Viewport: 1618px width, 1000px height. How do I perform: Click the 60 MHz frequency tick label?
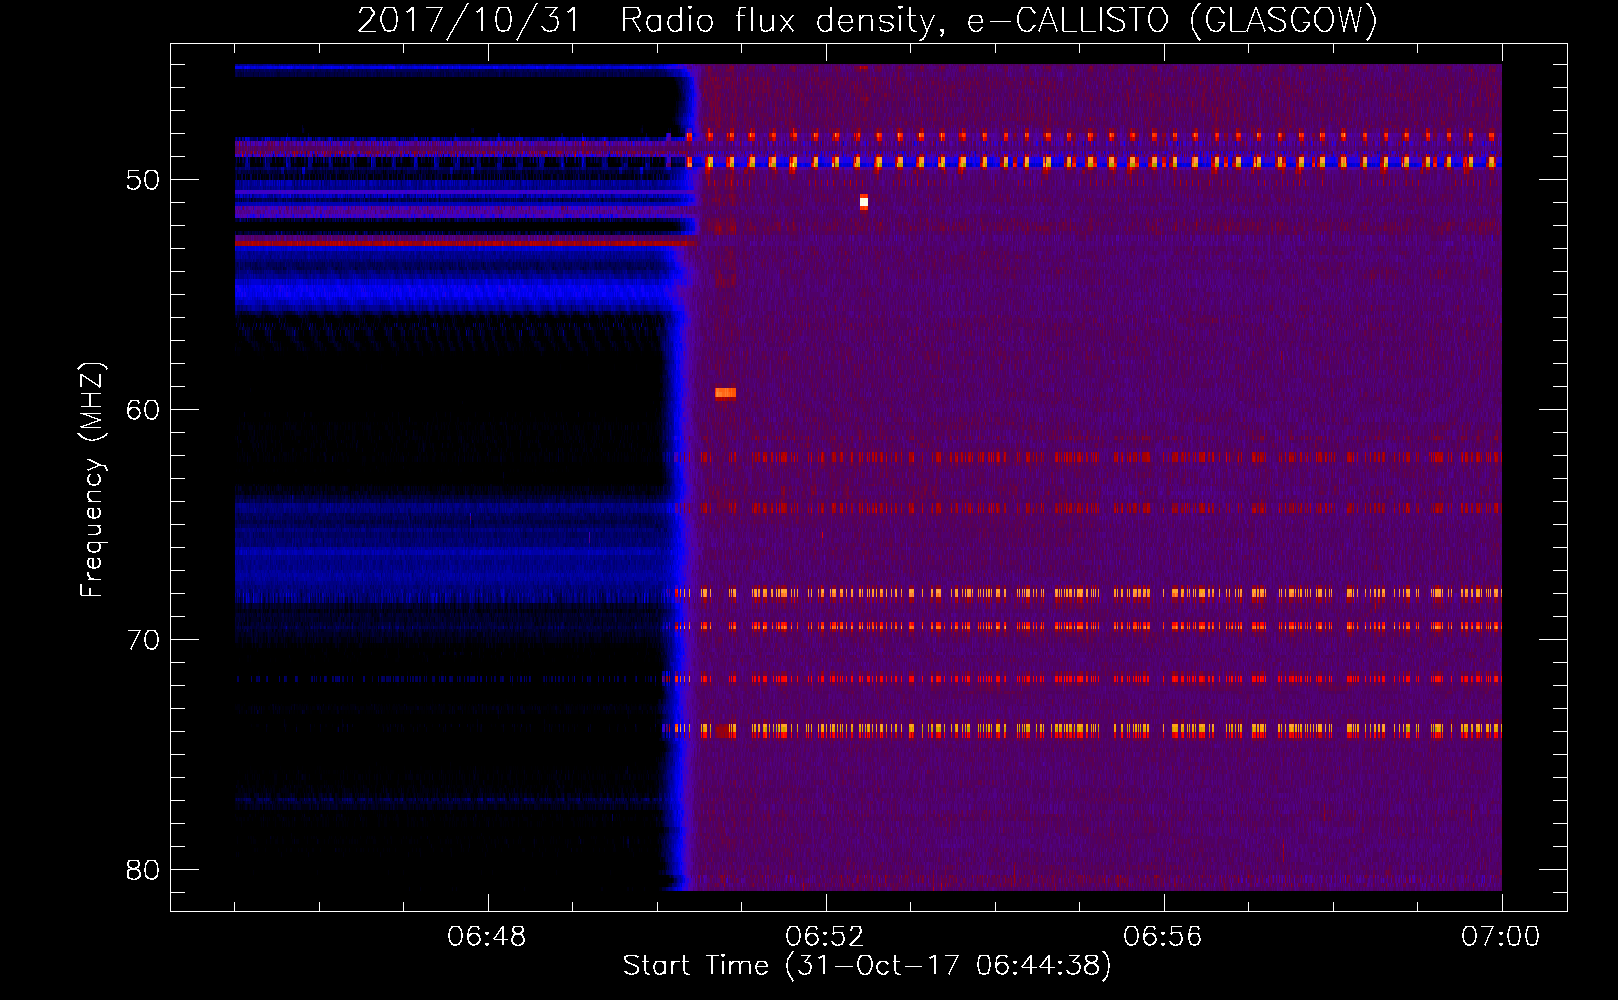point(144,410)
